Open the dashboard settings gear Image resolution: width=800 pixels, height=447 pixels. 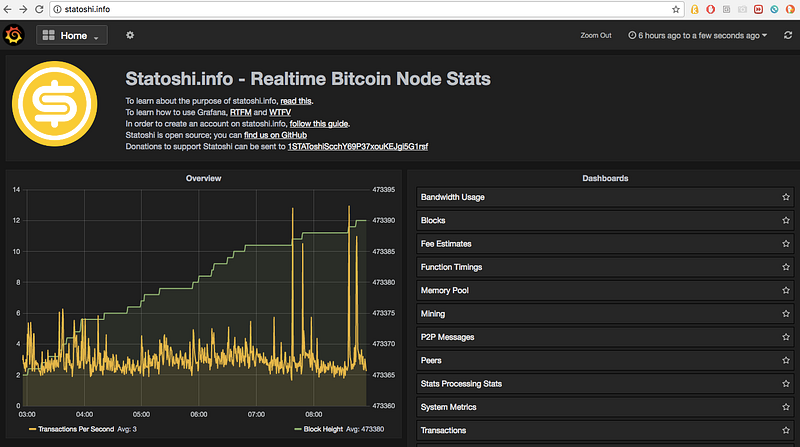pos(130,35)
